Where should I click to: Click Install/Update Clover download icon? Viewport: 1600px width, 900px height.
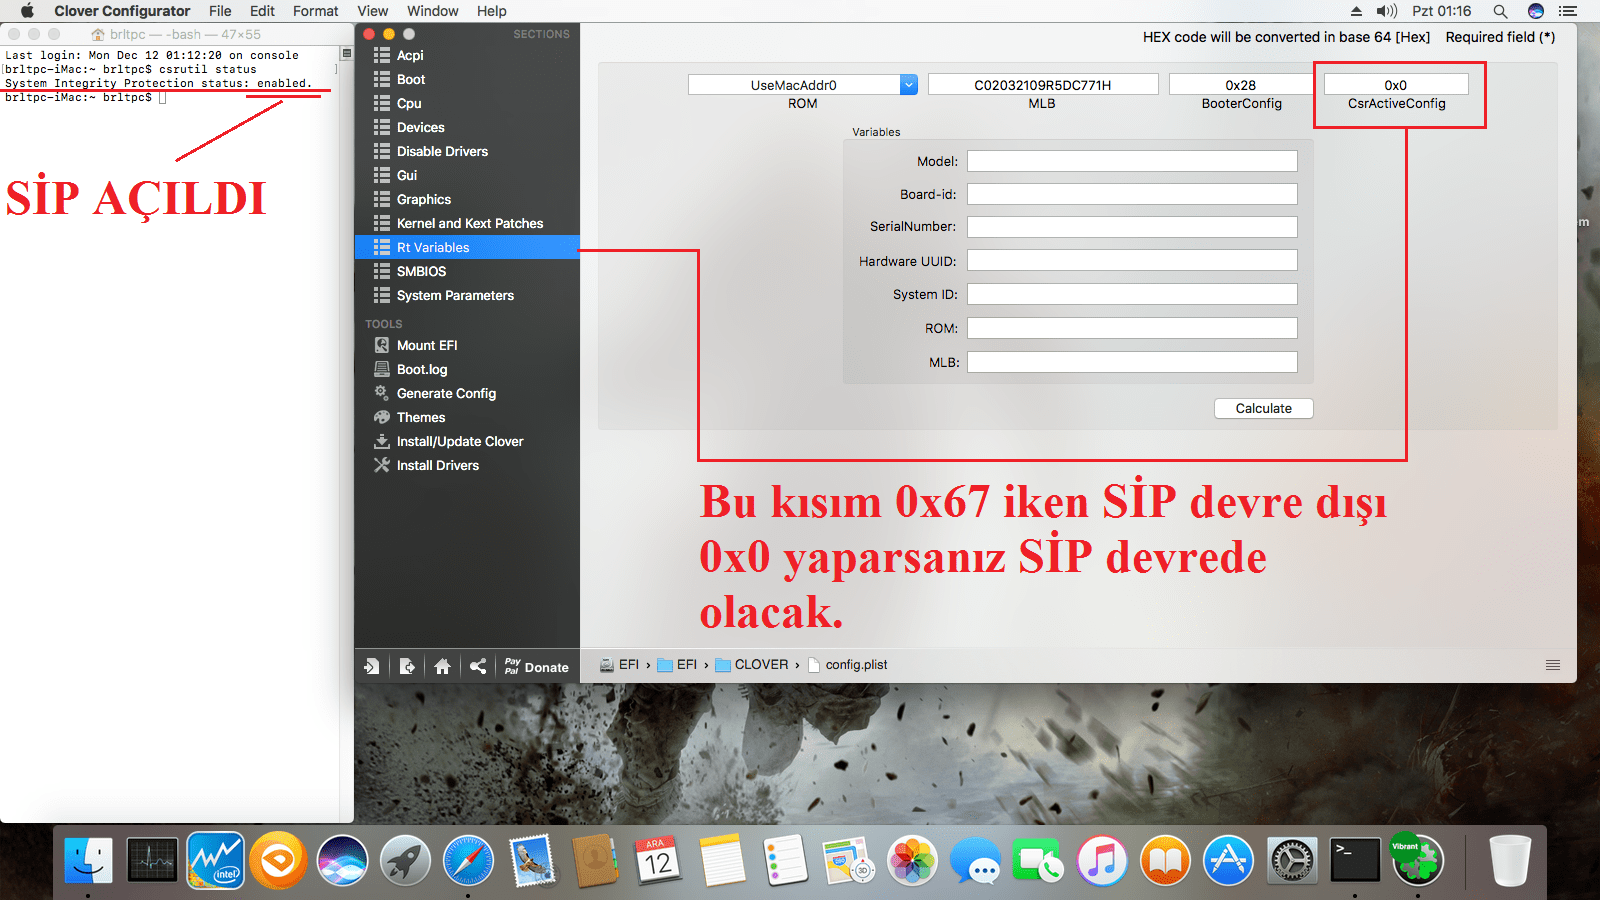tap(381, 441)
